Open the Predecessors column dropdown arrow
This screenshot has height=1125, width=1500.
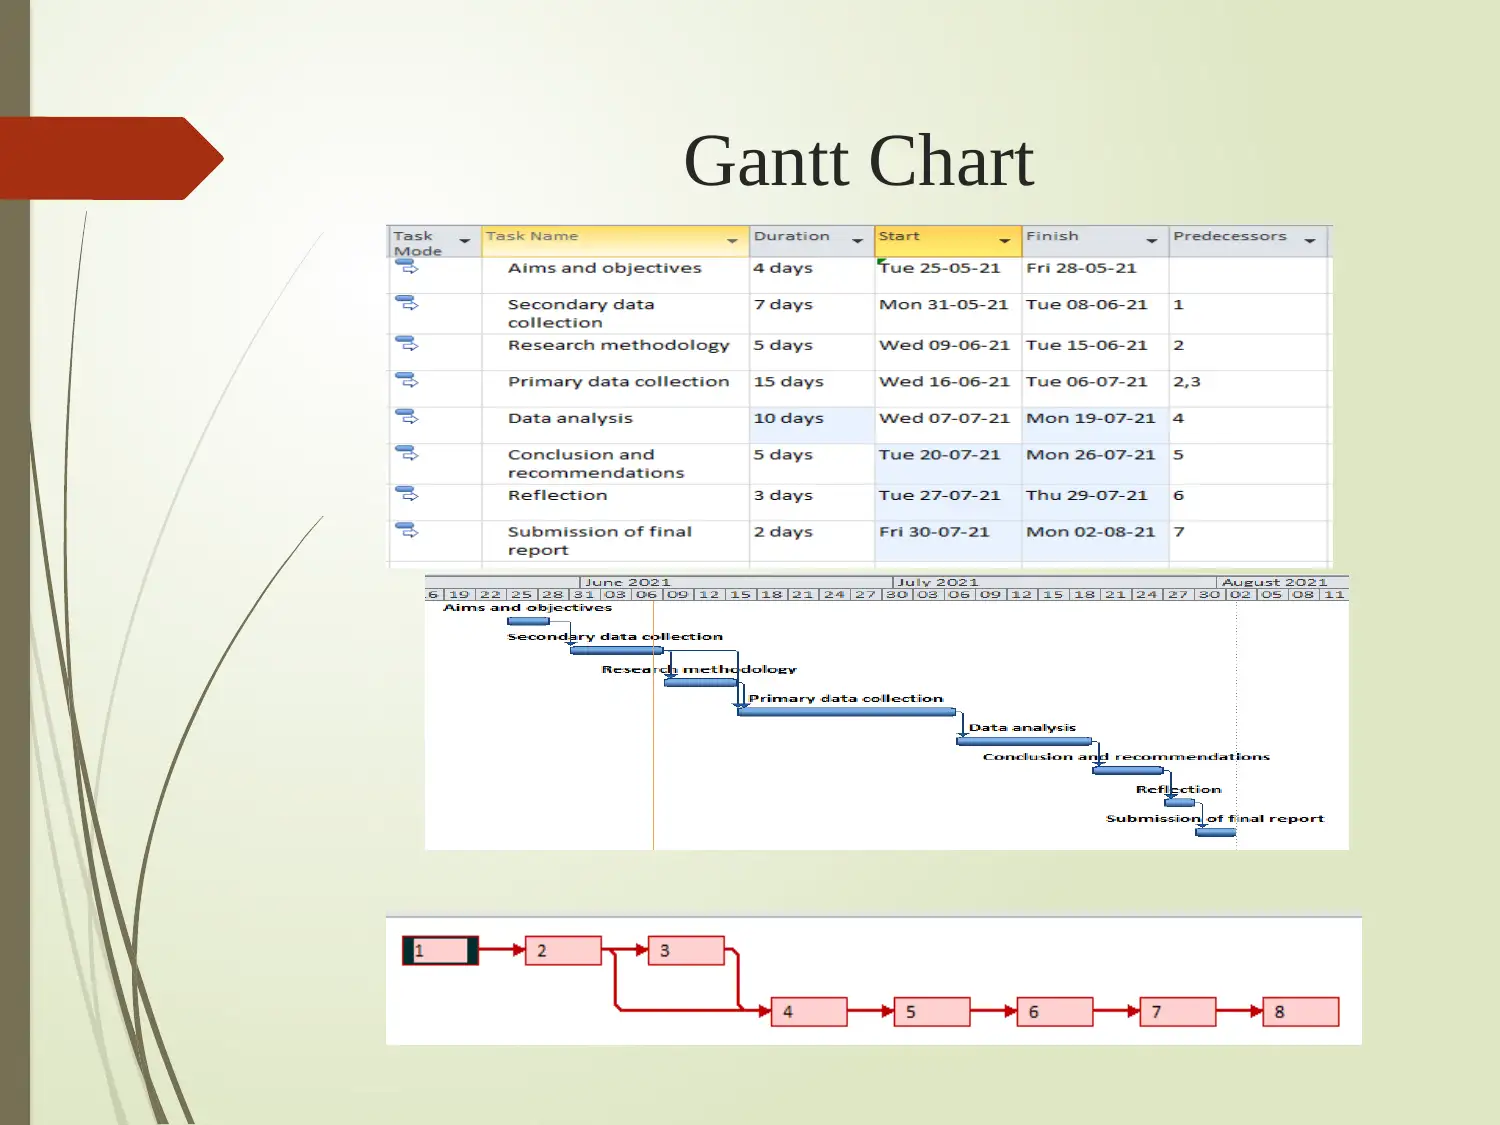pyautogui.click(x=1310, y=241)
